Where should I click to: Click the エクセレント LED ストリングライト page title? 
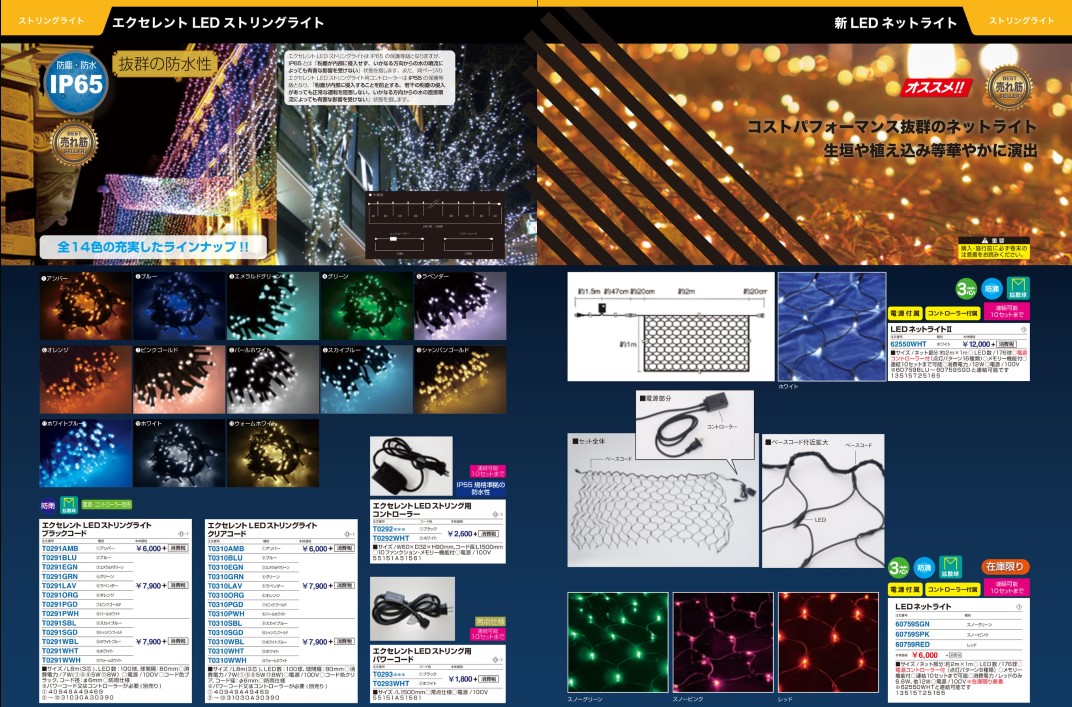(217, 23)
